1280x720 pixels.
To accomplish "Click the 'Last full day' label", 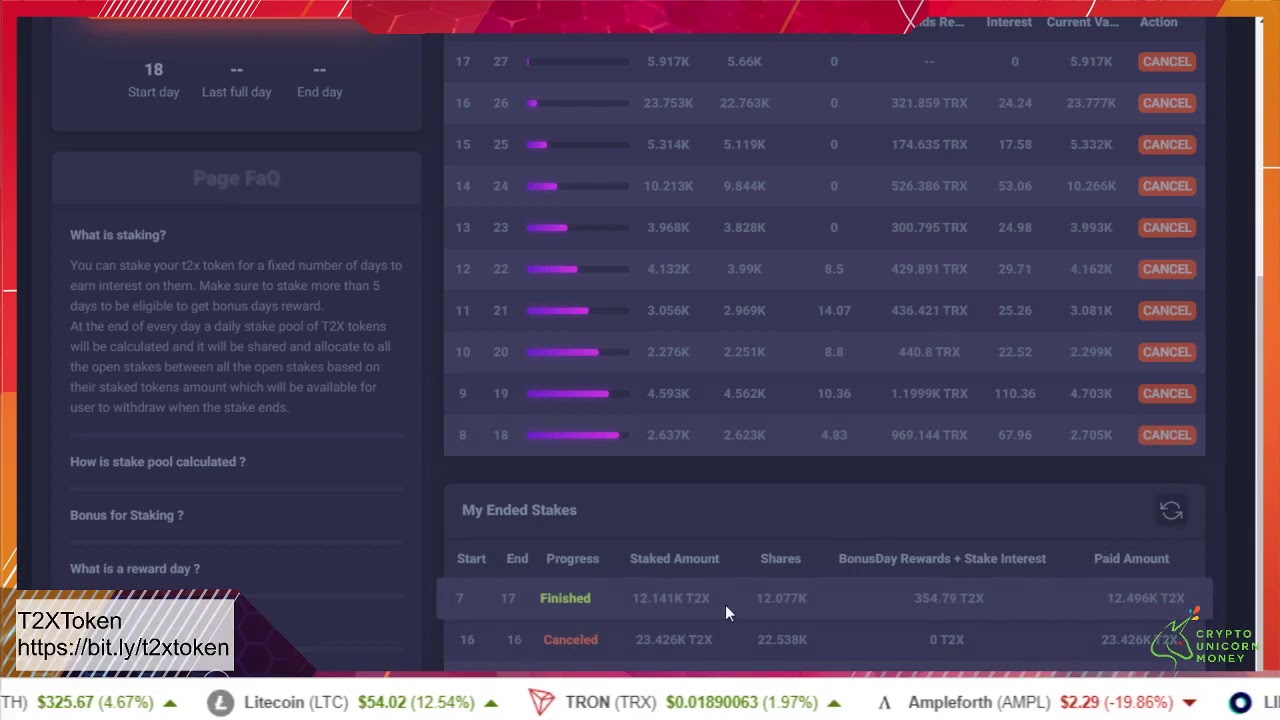I will point(236,92).
